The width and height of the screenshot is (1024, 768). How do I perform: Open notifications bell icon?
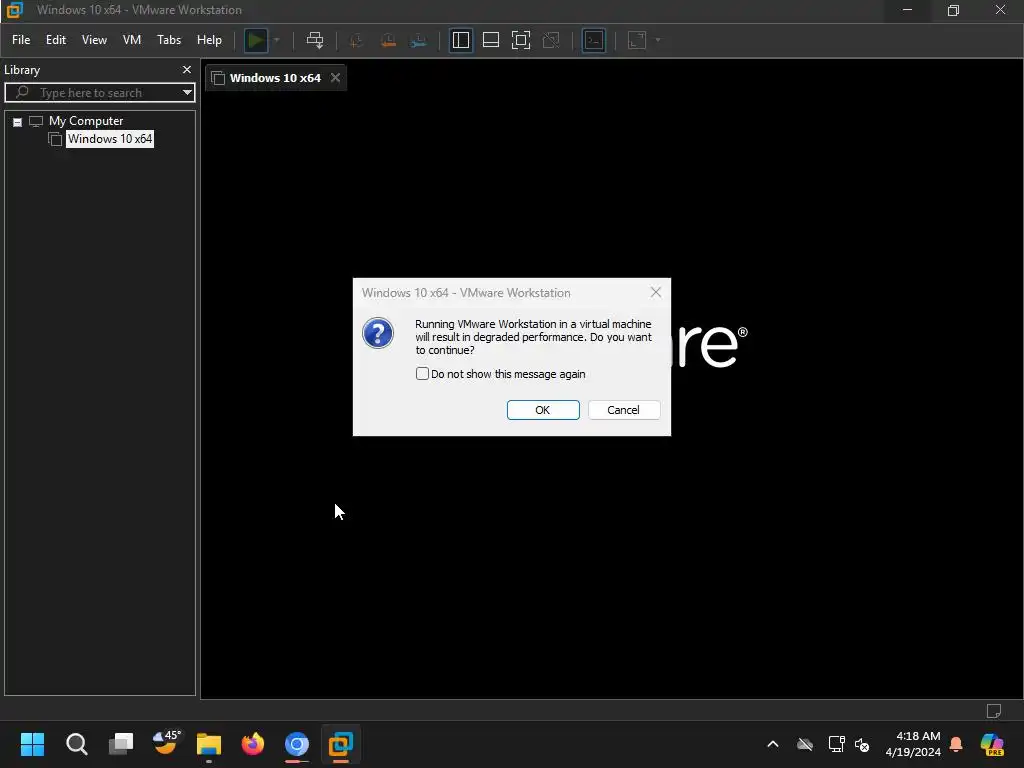pos(956,744)
